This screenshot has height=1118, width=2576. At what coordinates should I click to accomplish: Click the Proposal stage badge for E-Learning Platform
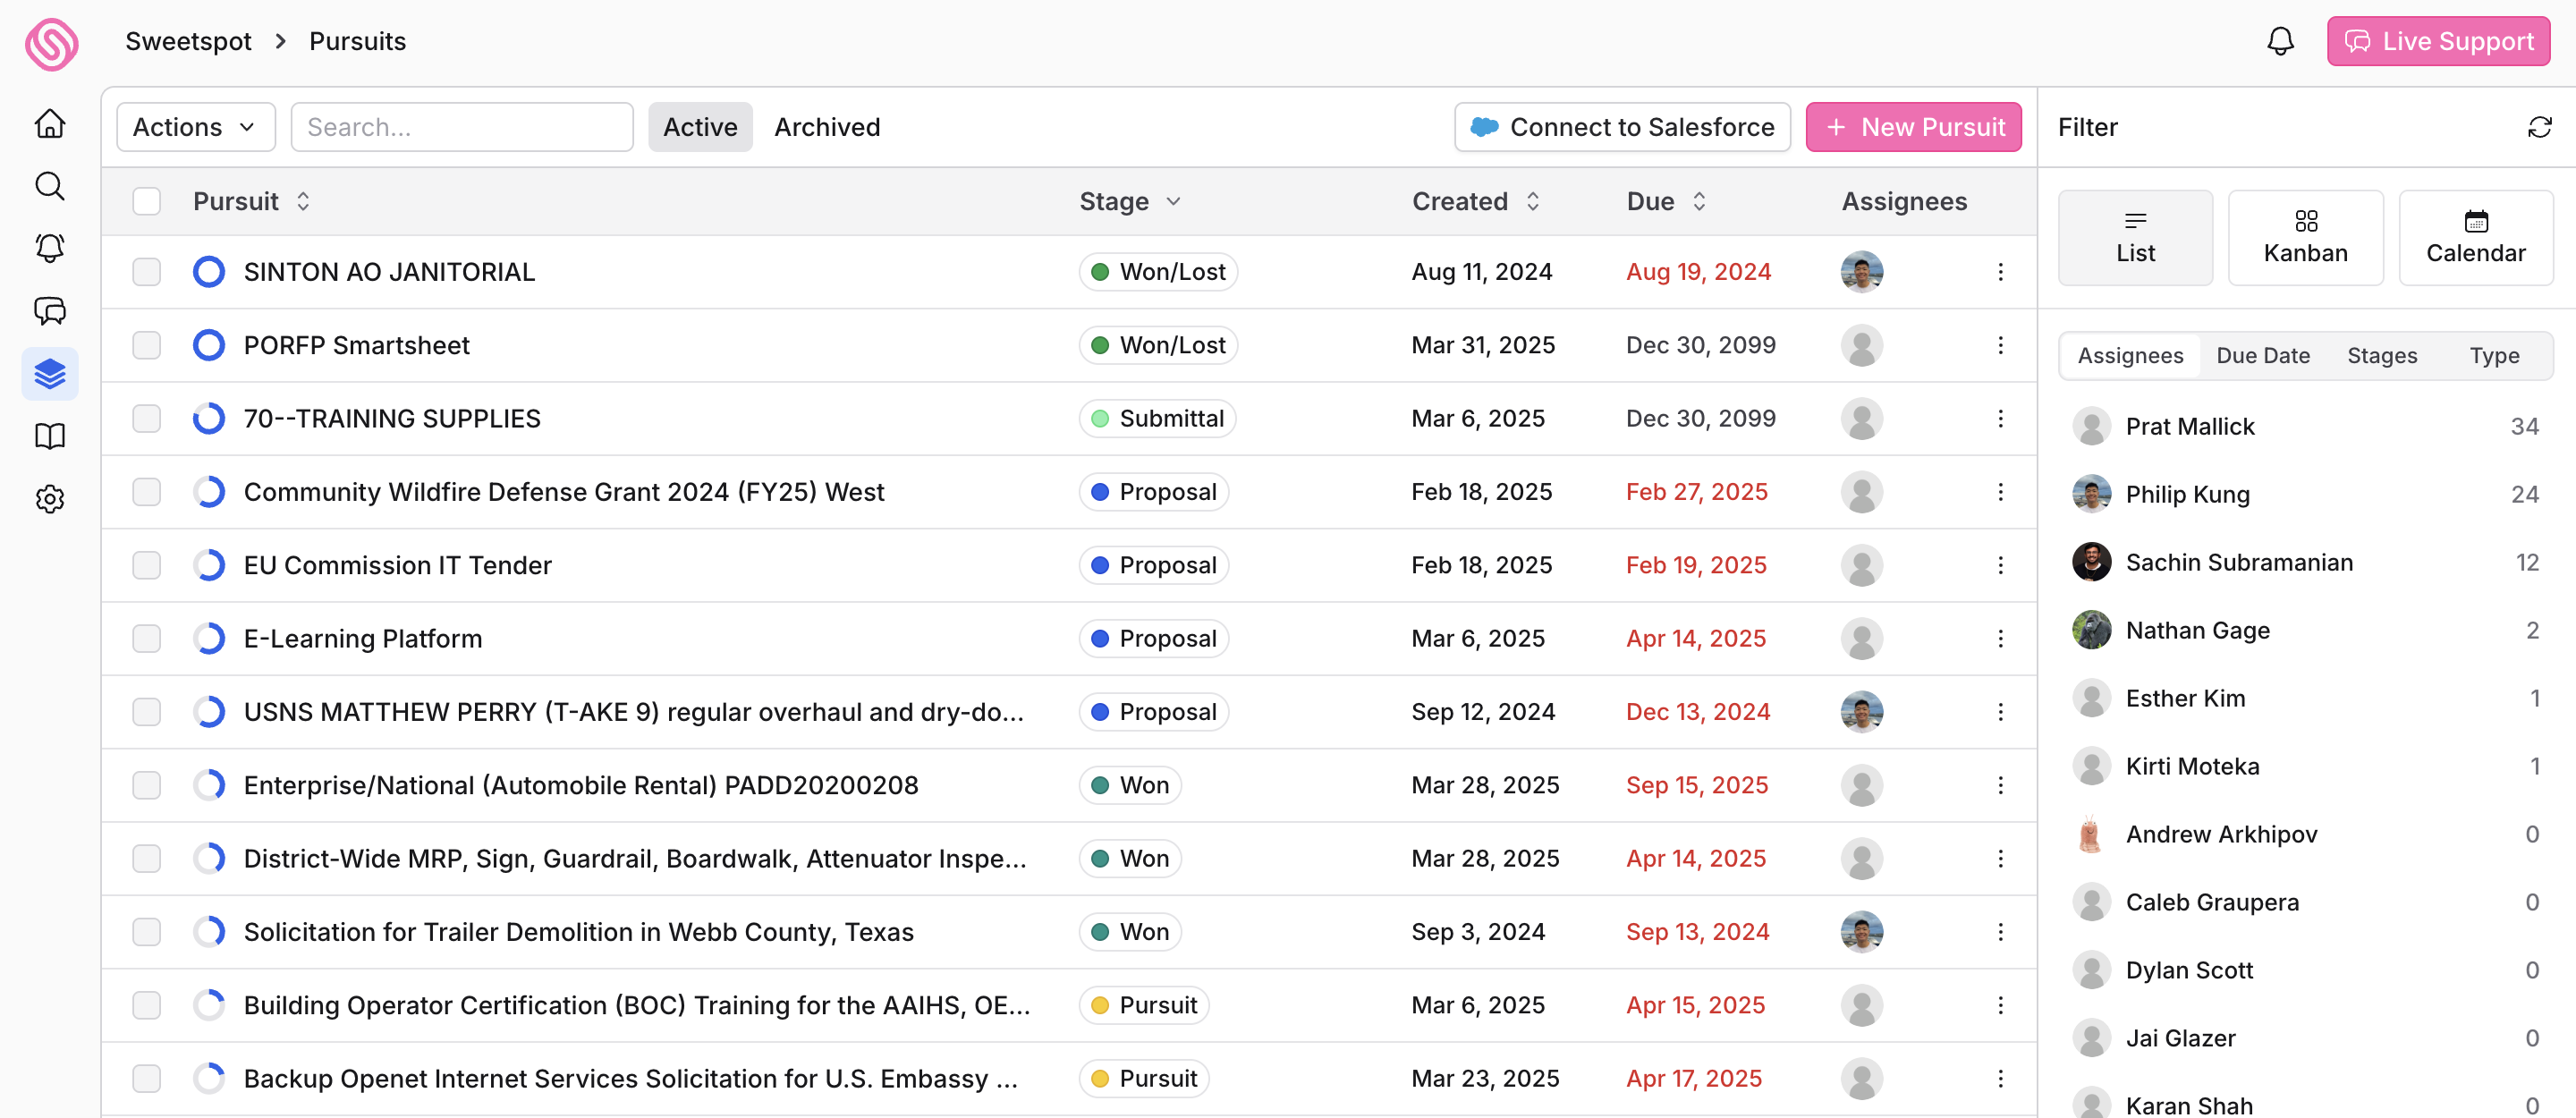point(1154,638)
